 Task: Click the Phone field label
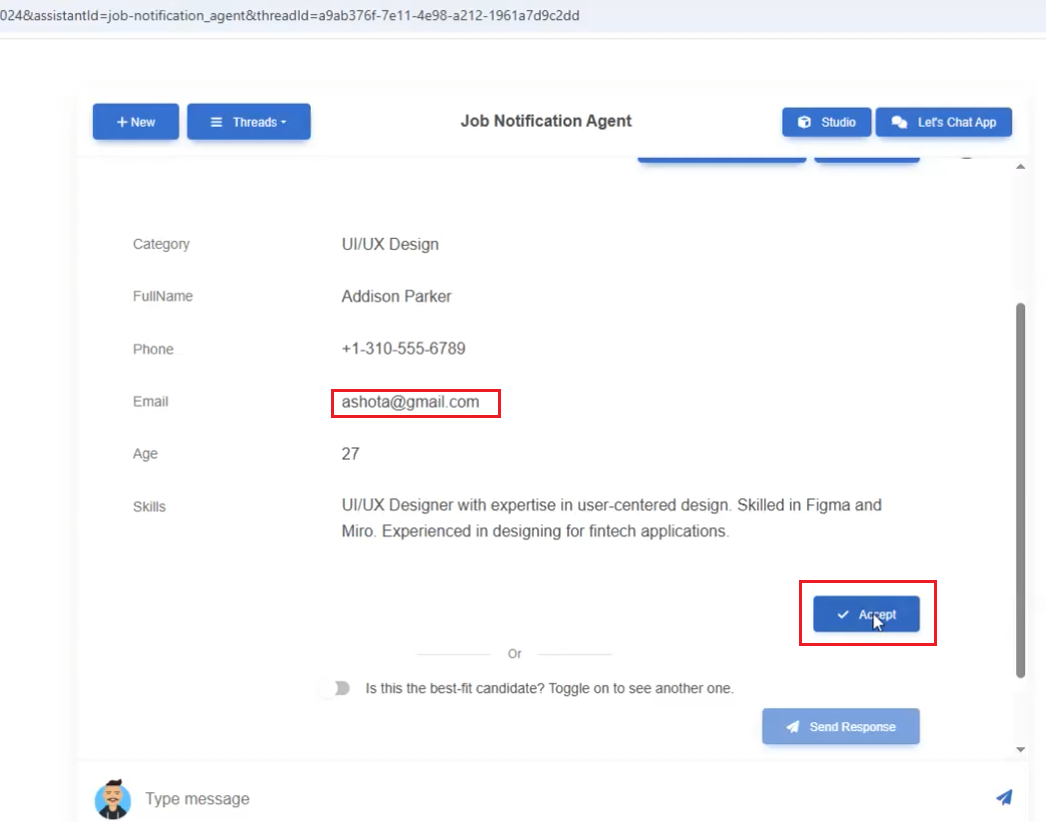[x=153, y=349]
